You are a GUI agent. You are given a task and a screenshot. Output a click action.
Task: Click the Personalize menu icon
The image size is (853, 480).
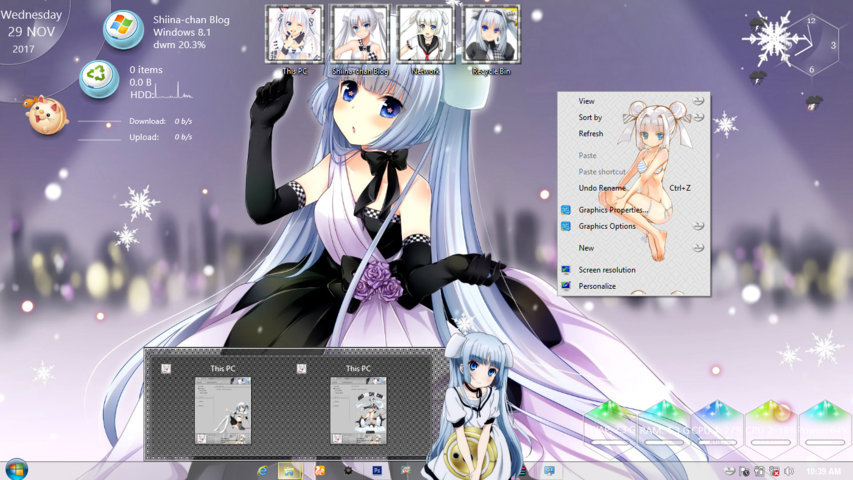click(x=566, y=286)
